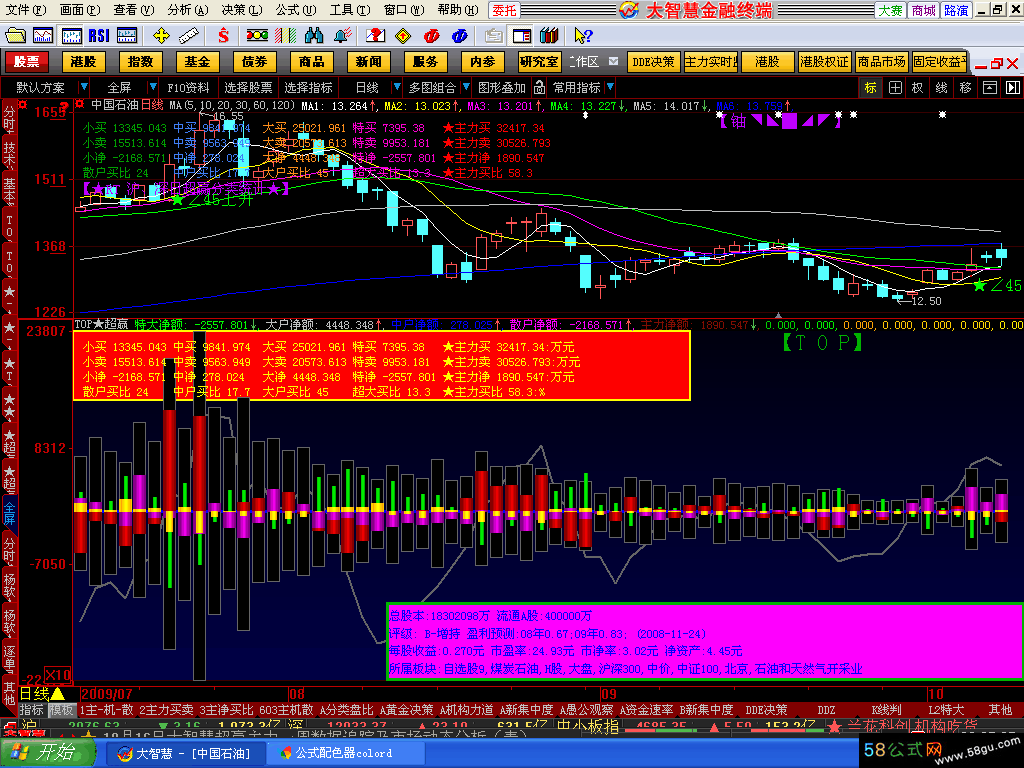Click the F10资料 button
This screenshot has width=1024, height=768.
coord(188,88)
